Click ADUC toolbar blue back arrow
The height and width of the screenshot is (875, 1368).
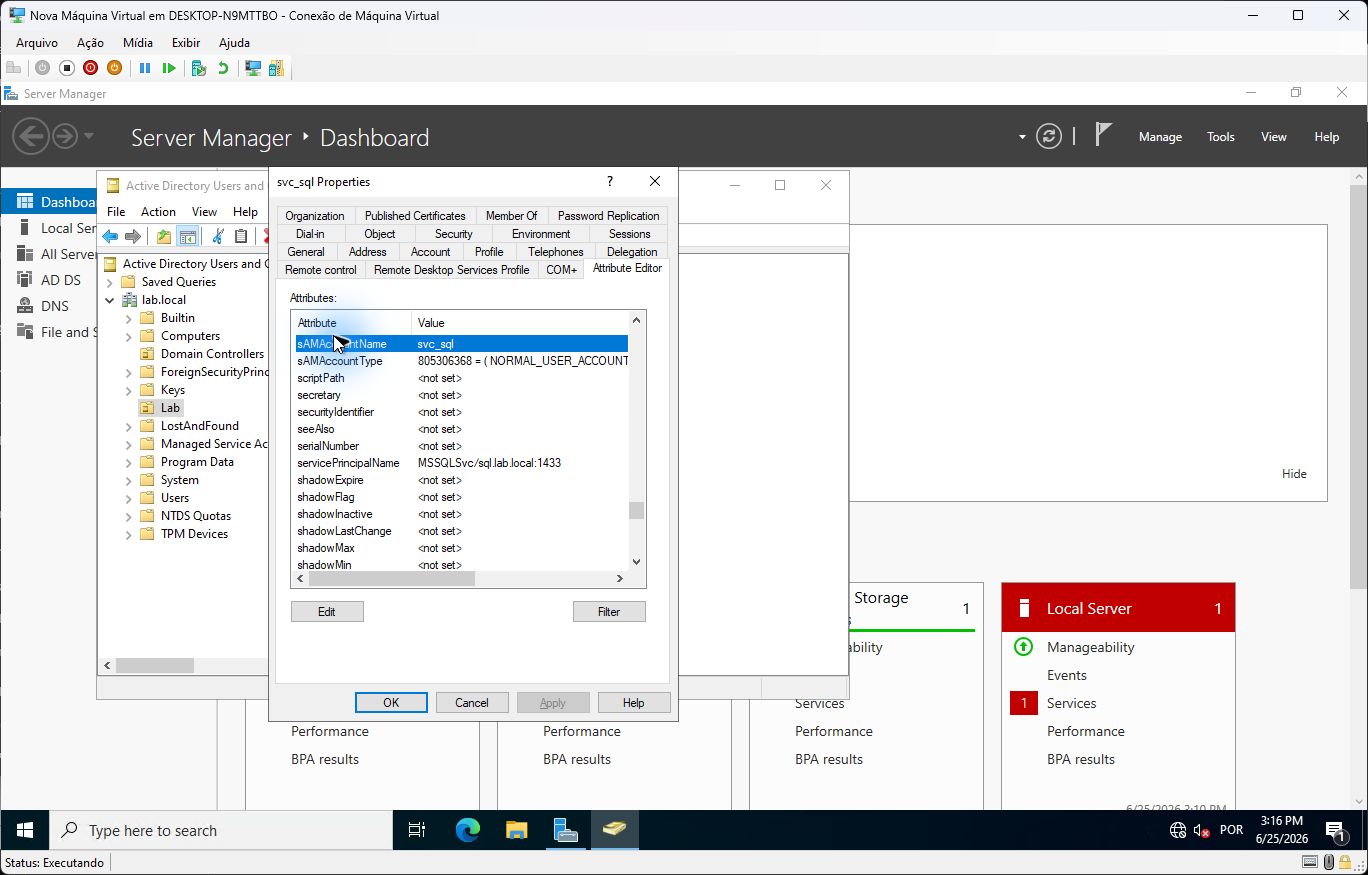coord(110,236)
